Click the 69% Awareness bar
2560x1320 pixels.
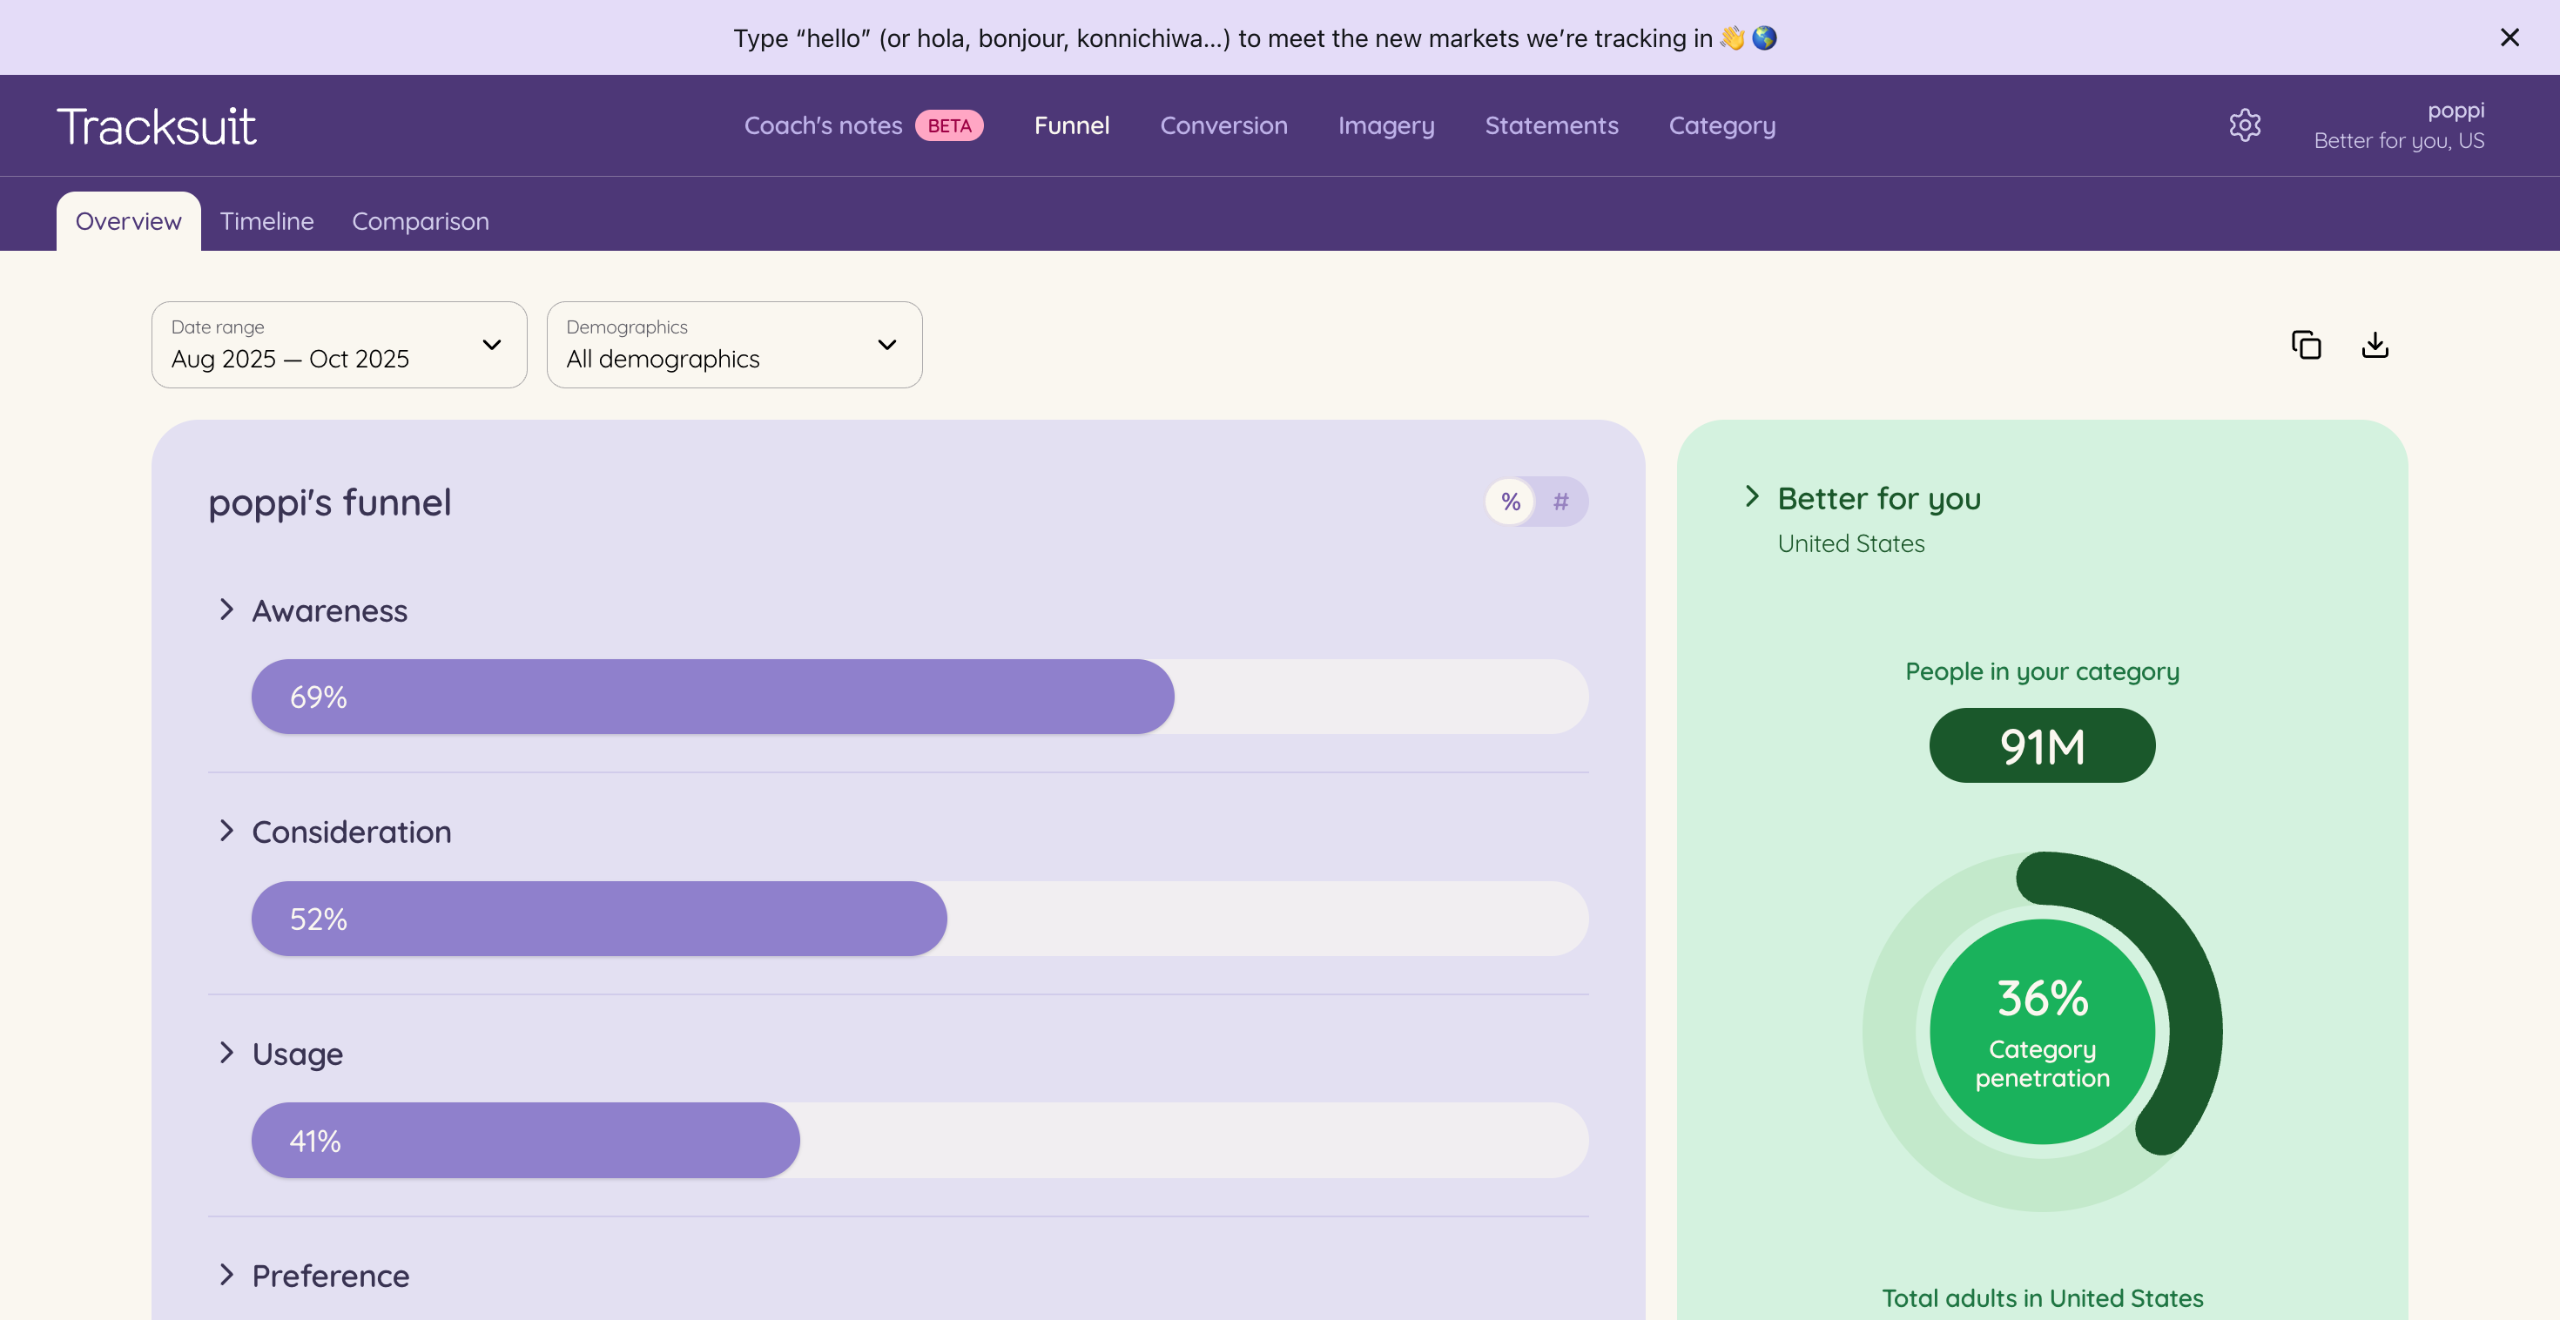point(712,697)
